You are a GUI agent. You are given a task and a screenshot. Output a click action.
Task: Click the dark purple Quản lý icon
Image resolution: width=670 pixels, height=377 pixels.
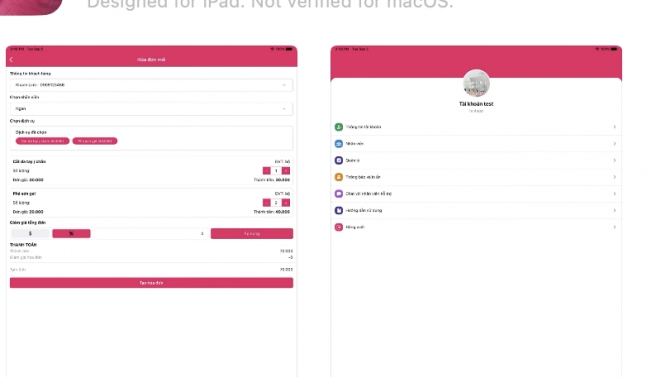[338, 160]
